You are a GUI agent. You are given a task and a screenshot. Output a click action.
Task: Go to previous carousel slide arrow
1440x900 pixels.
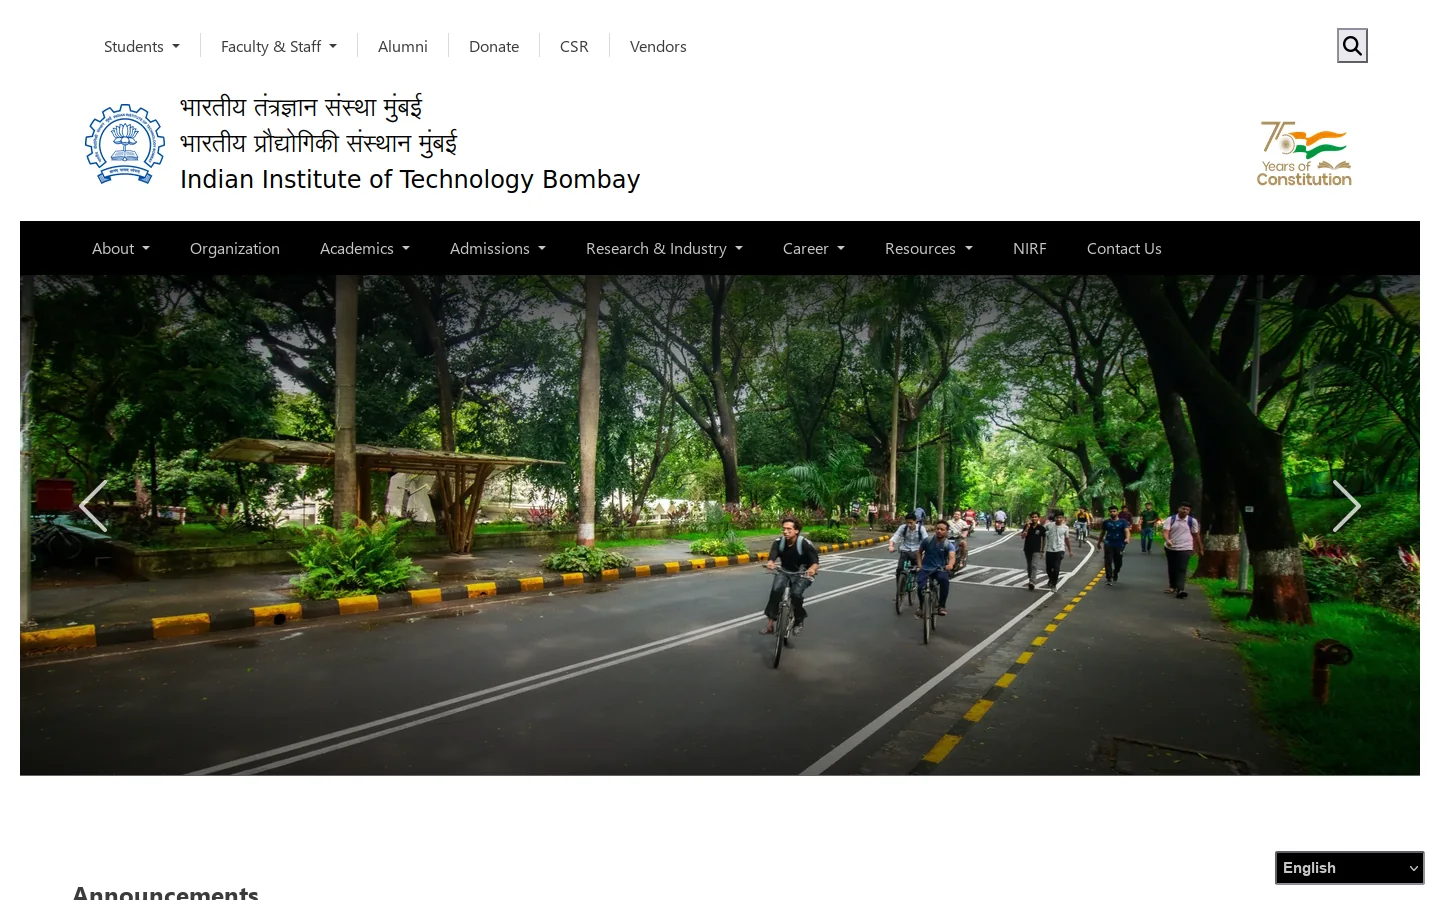click(x=93, y=506)
